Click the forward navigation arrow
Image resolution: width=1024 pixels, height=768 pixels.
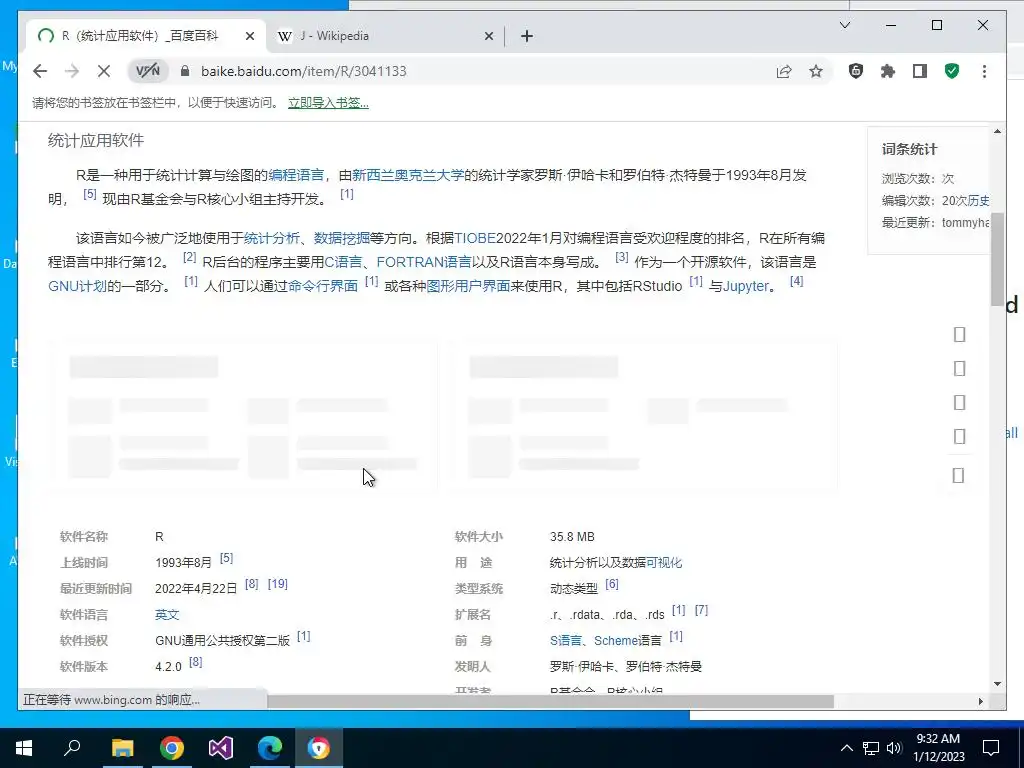tap(72, 71)
